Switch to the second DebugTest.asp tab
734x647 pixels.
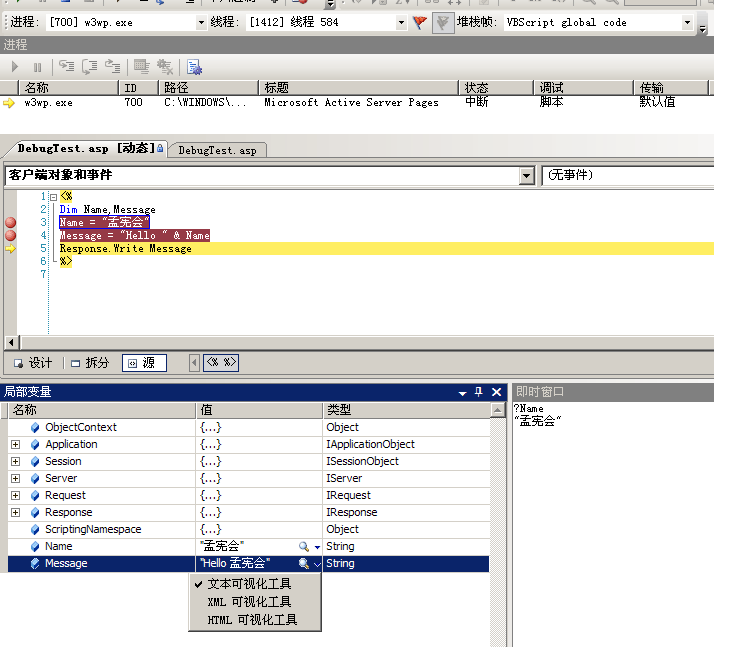(x=217, y=150)
